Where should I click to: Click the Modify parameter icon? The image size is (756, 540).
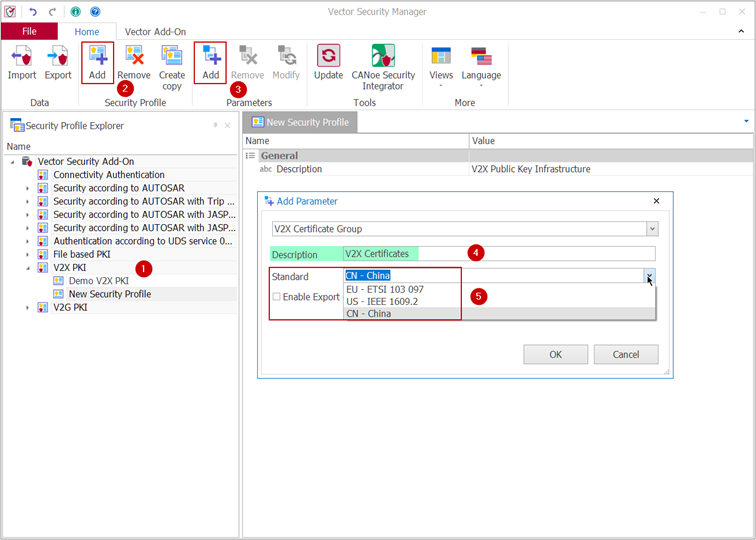[x=286, y=63]
